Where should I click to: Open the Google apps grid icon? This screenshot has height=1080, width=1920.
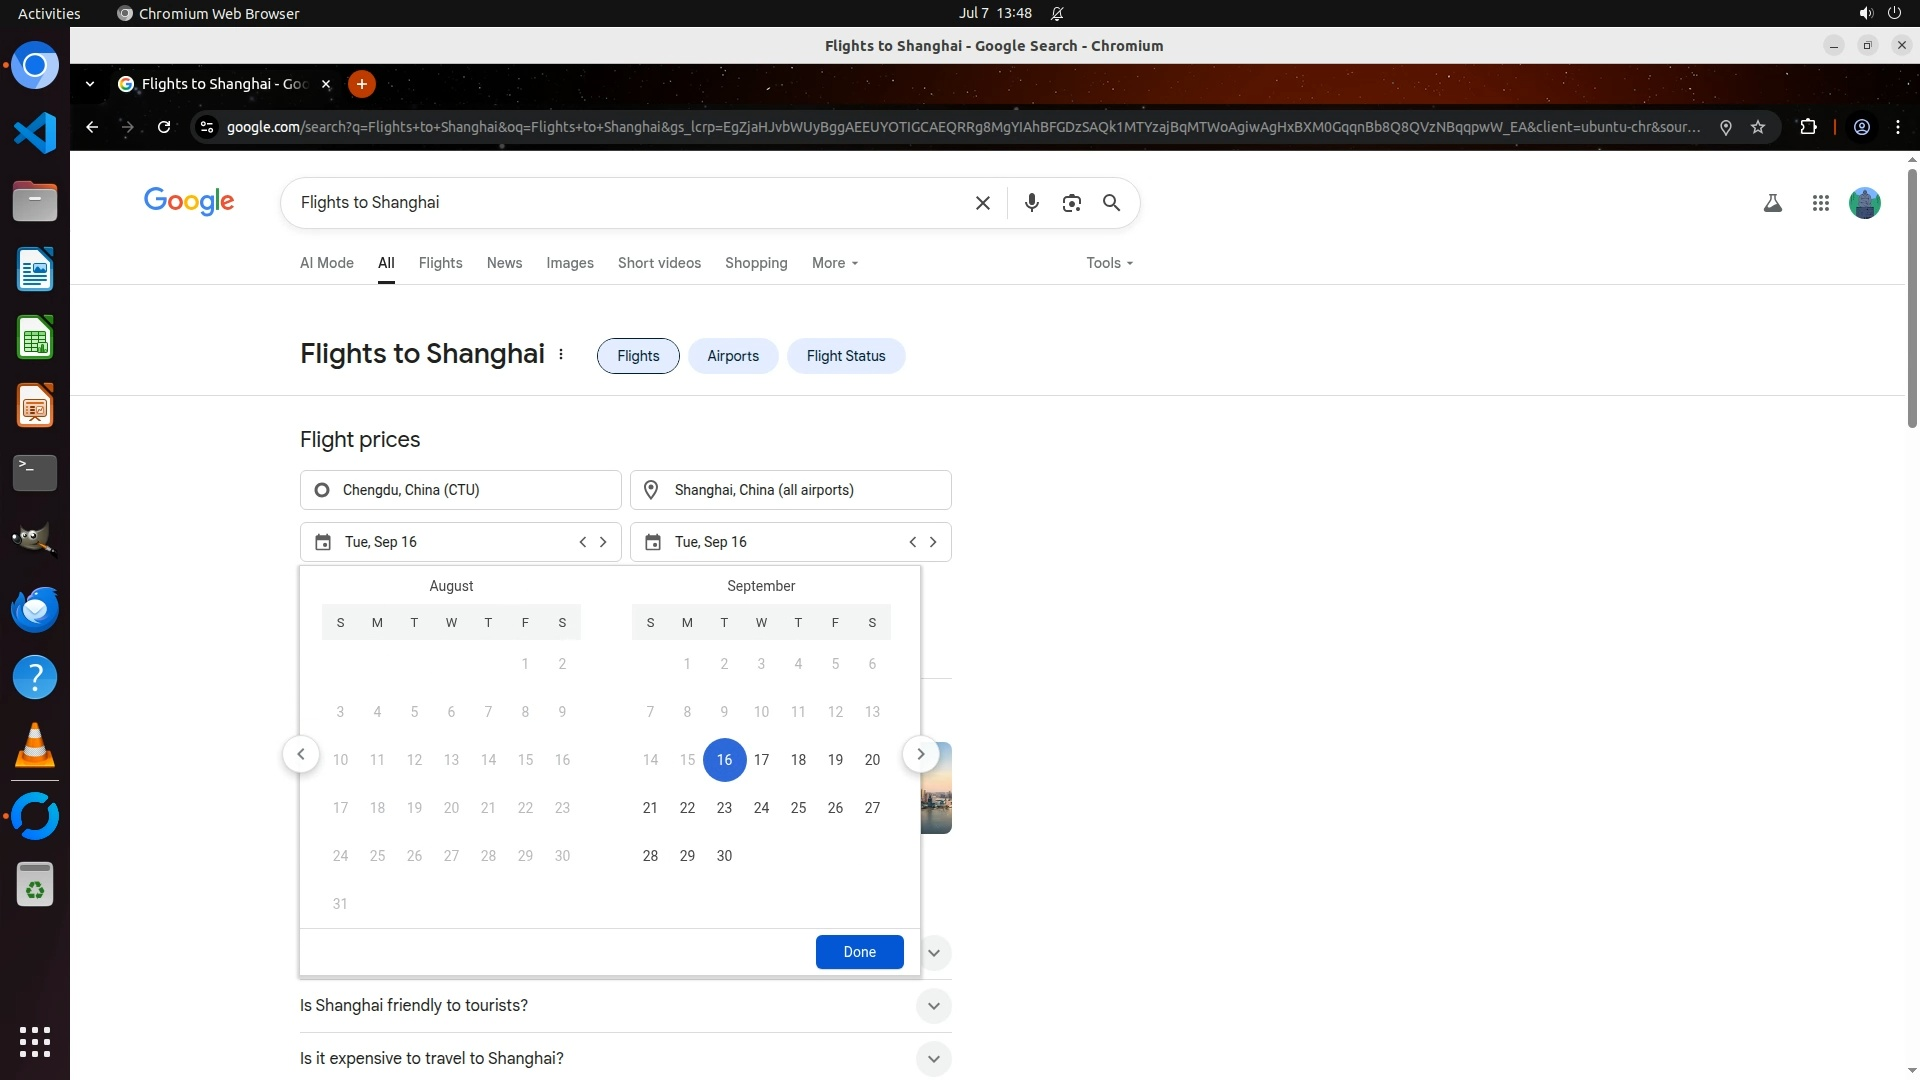(x=1820, y=203)
